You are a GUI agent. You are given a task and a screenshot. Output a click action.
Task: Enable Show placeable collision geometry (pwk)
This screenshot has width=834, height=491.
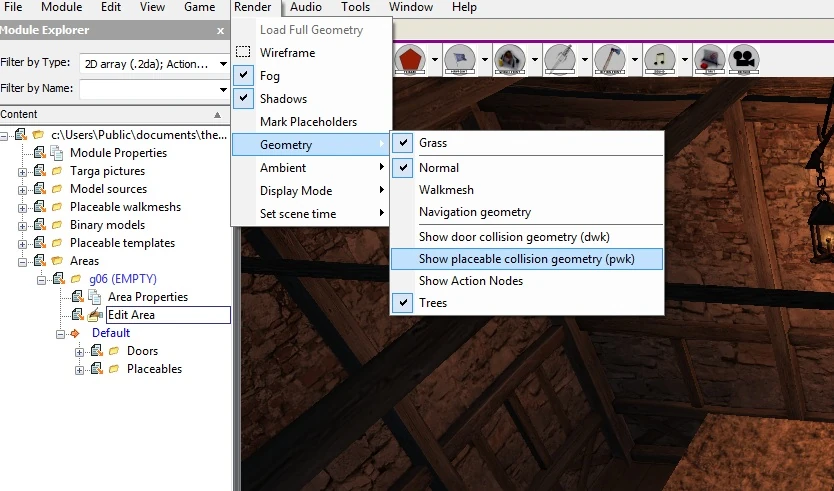coord(527,259)
